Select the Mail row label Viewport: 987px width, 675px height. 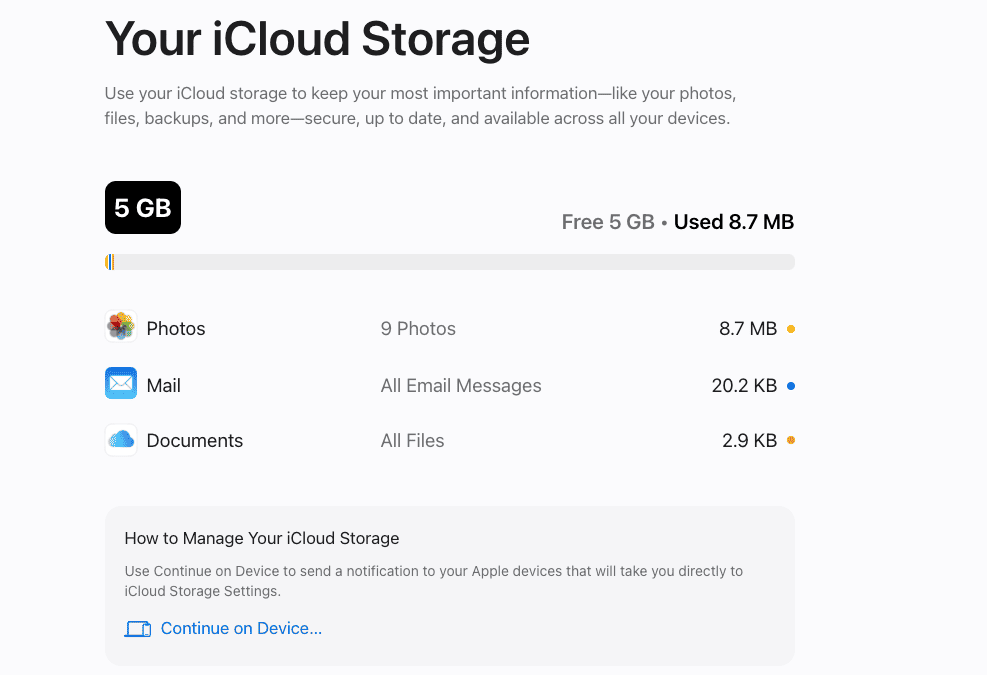tap(164, 385)
